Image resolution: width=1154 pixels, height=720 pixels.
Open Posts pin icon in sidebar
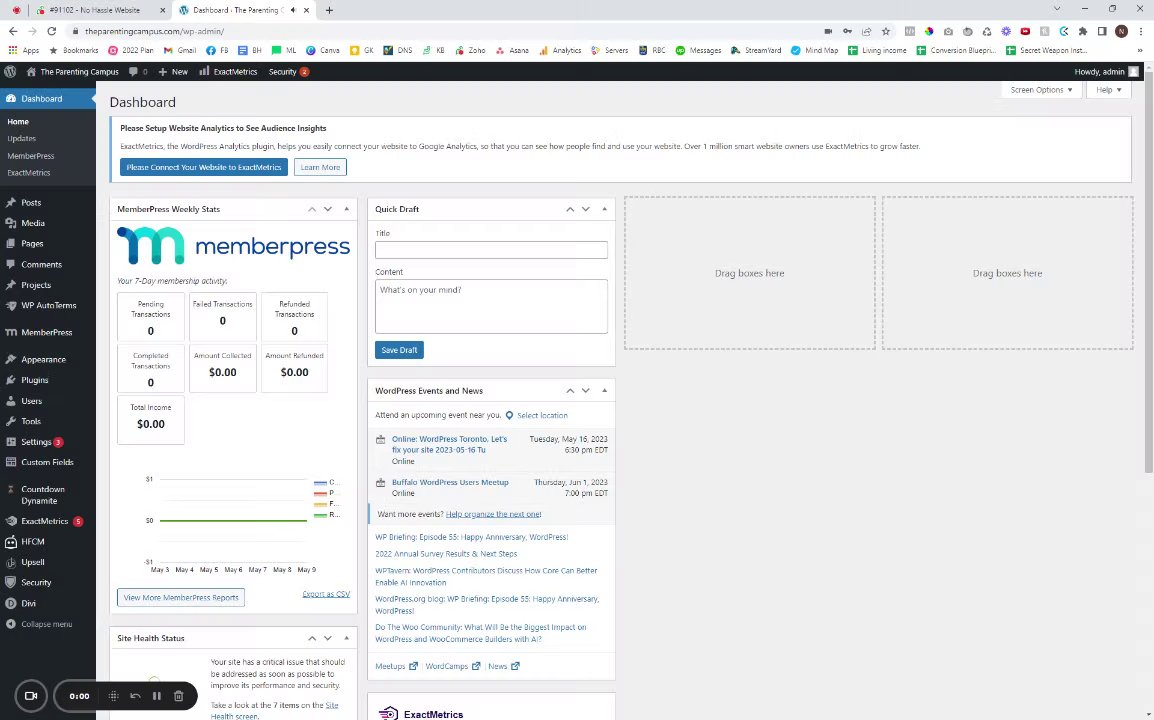pyautogui.click(x=10, y=202)
